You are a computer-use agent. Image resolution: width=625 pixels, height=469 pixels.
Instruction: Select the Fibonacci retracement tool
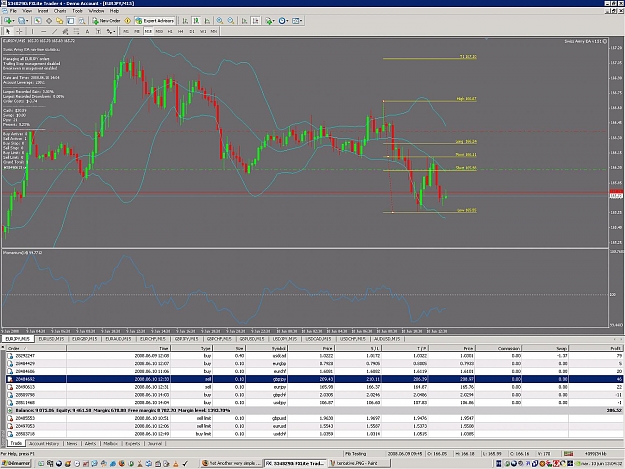click(76, 31)
